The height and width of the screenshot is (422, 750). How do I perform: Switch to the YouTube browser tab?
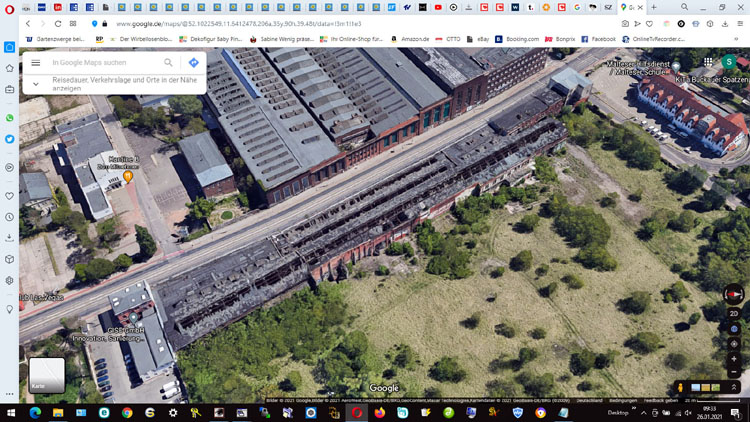tap(438, 7)
